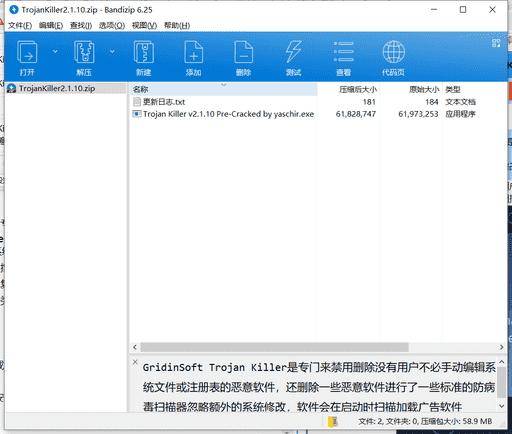The height and width of the screenshot is (434, 512).
Task: Click the status bar file count text
Action: click(425, 421)
